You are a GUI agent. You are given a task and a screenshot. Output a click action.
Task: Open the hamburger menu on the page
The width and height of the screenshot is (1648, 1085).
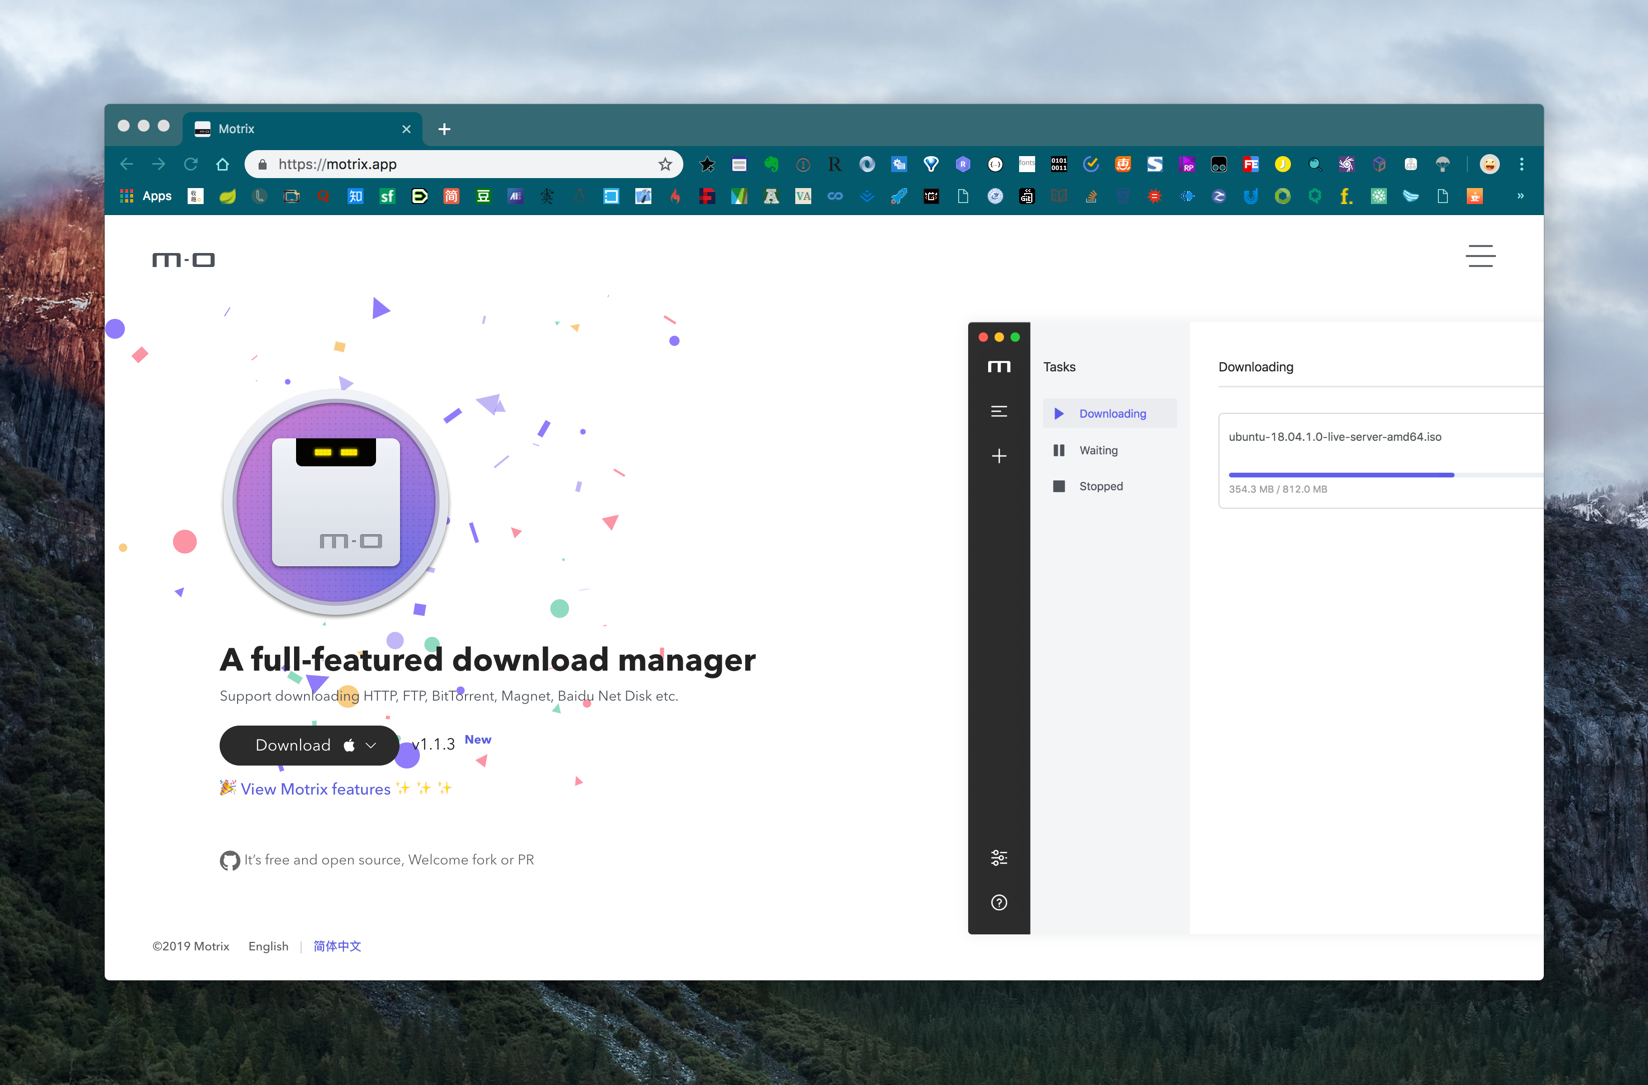[1480, 256]
